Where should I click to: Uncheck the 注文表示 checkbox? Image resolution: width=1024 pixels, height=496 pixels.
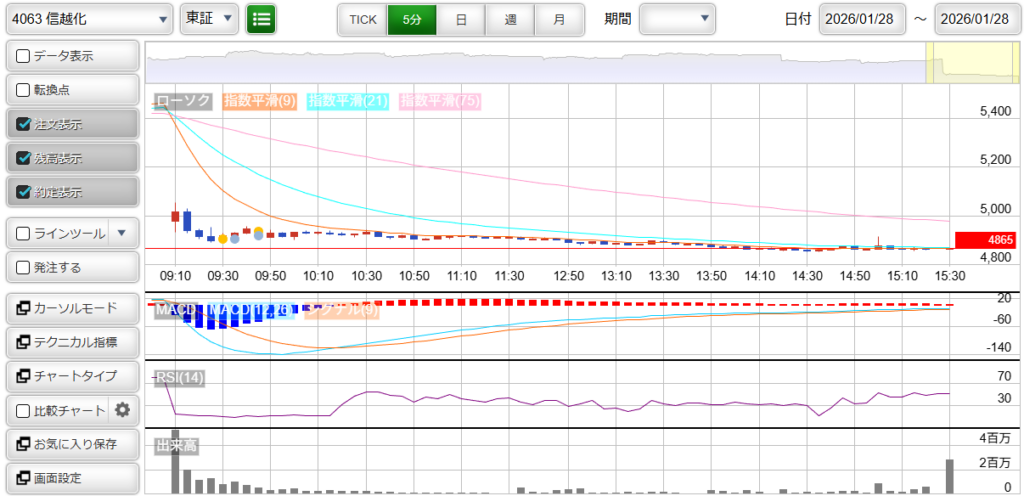(24, 124)
